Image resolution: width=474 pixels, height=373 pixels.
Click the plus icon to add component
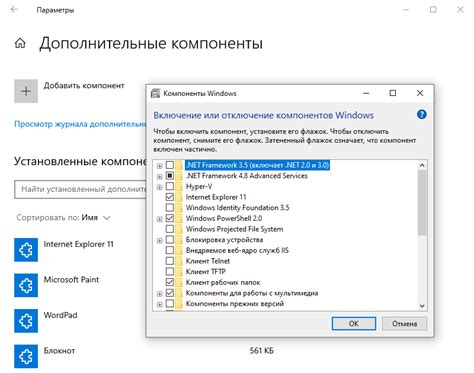click(x=26, y=91)
